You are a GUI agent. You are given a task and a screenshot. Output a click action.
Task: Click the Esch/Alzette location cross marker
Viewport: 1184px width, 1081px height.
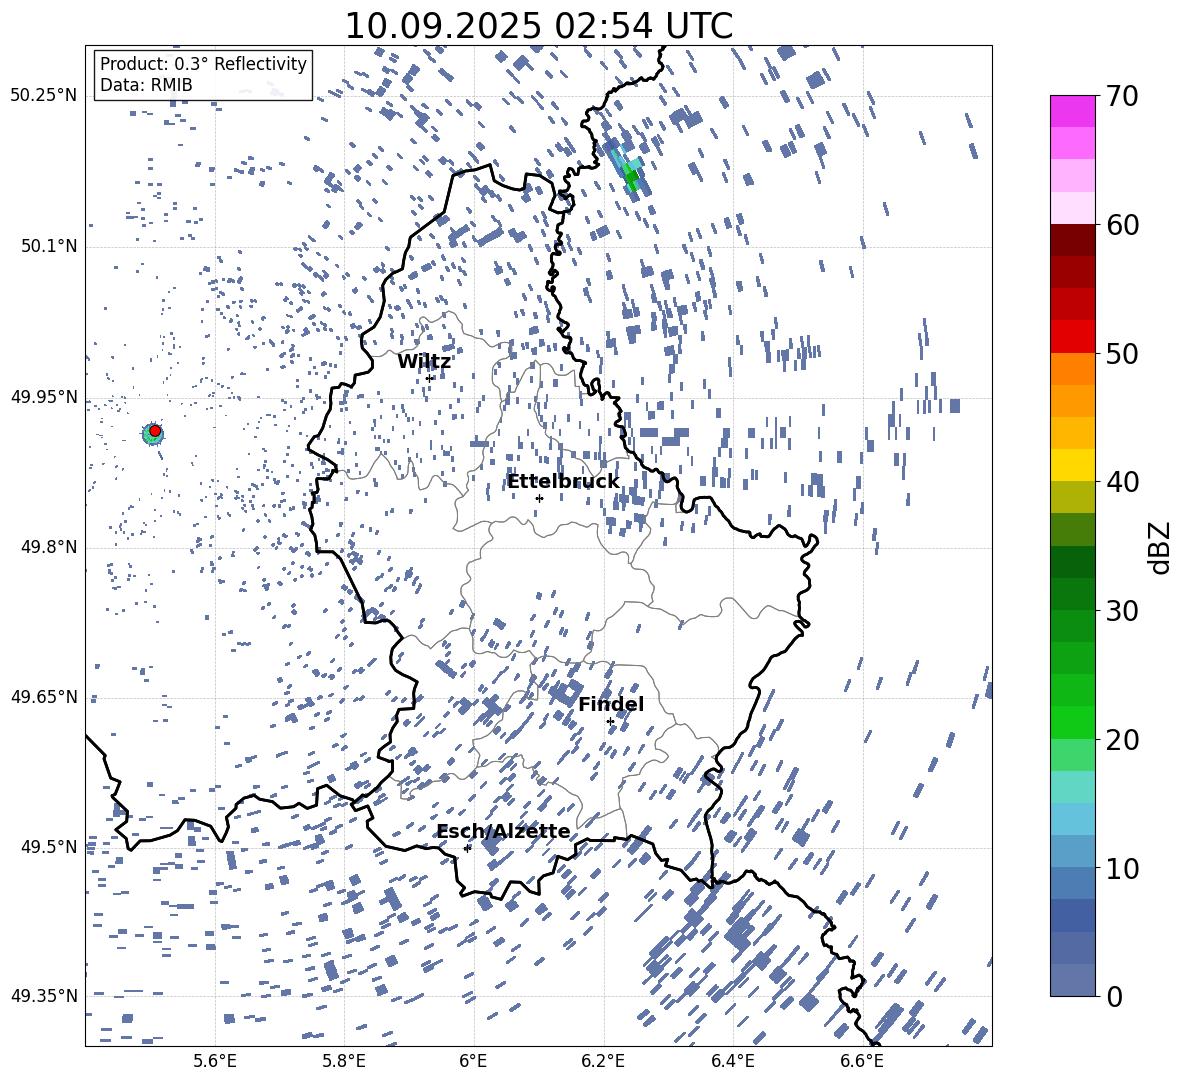click(x=467, y=848)
